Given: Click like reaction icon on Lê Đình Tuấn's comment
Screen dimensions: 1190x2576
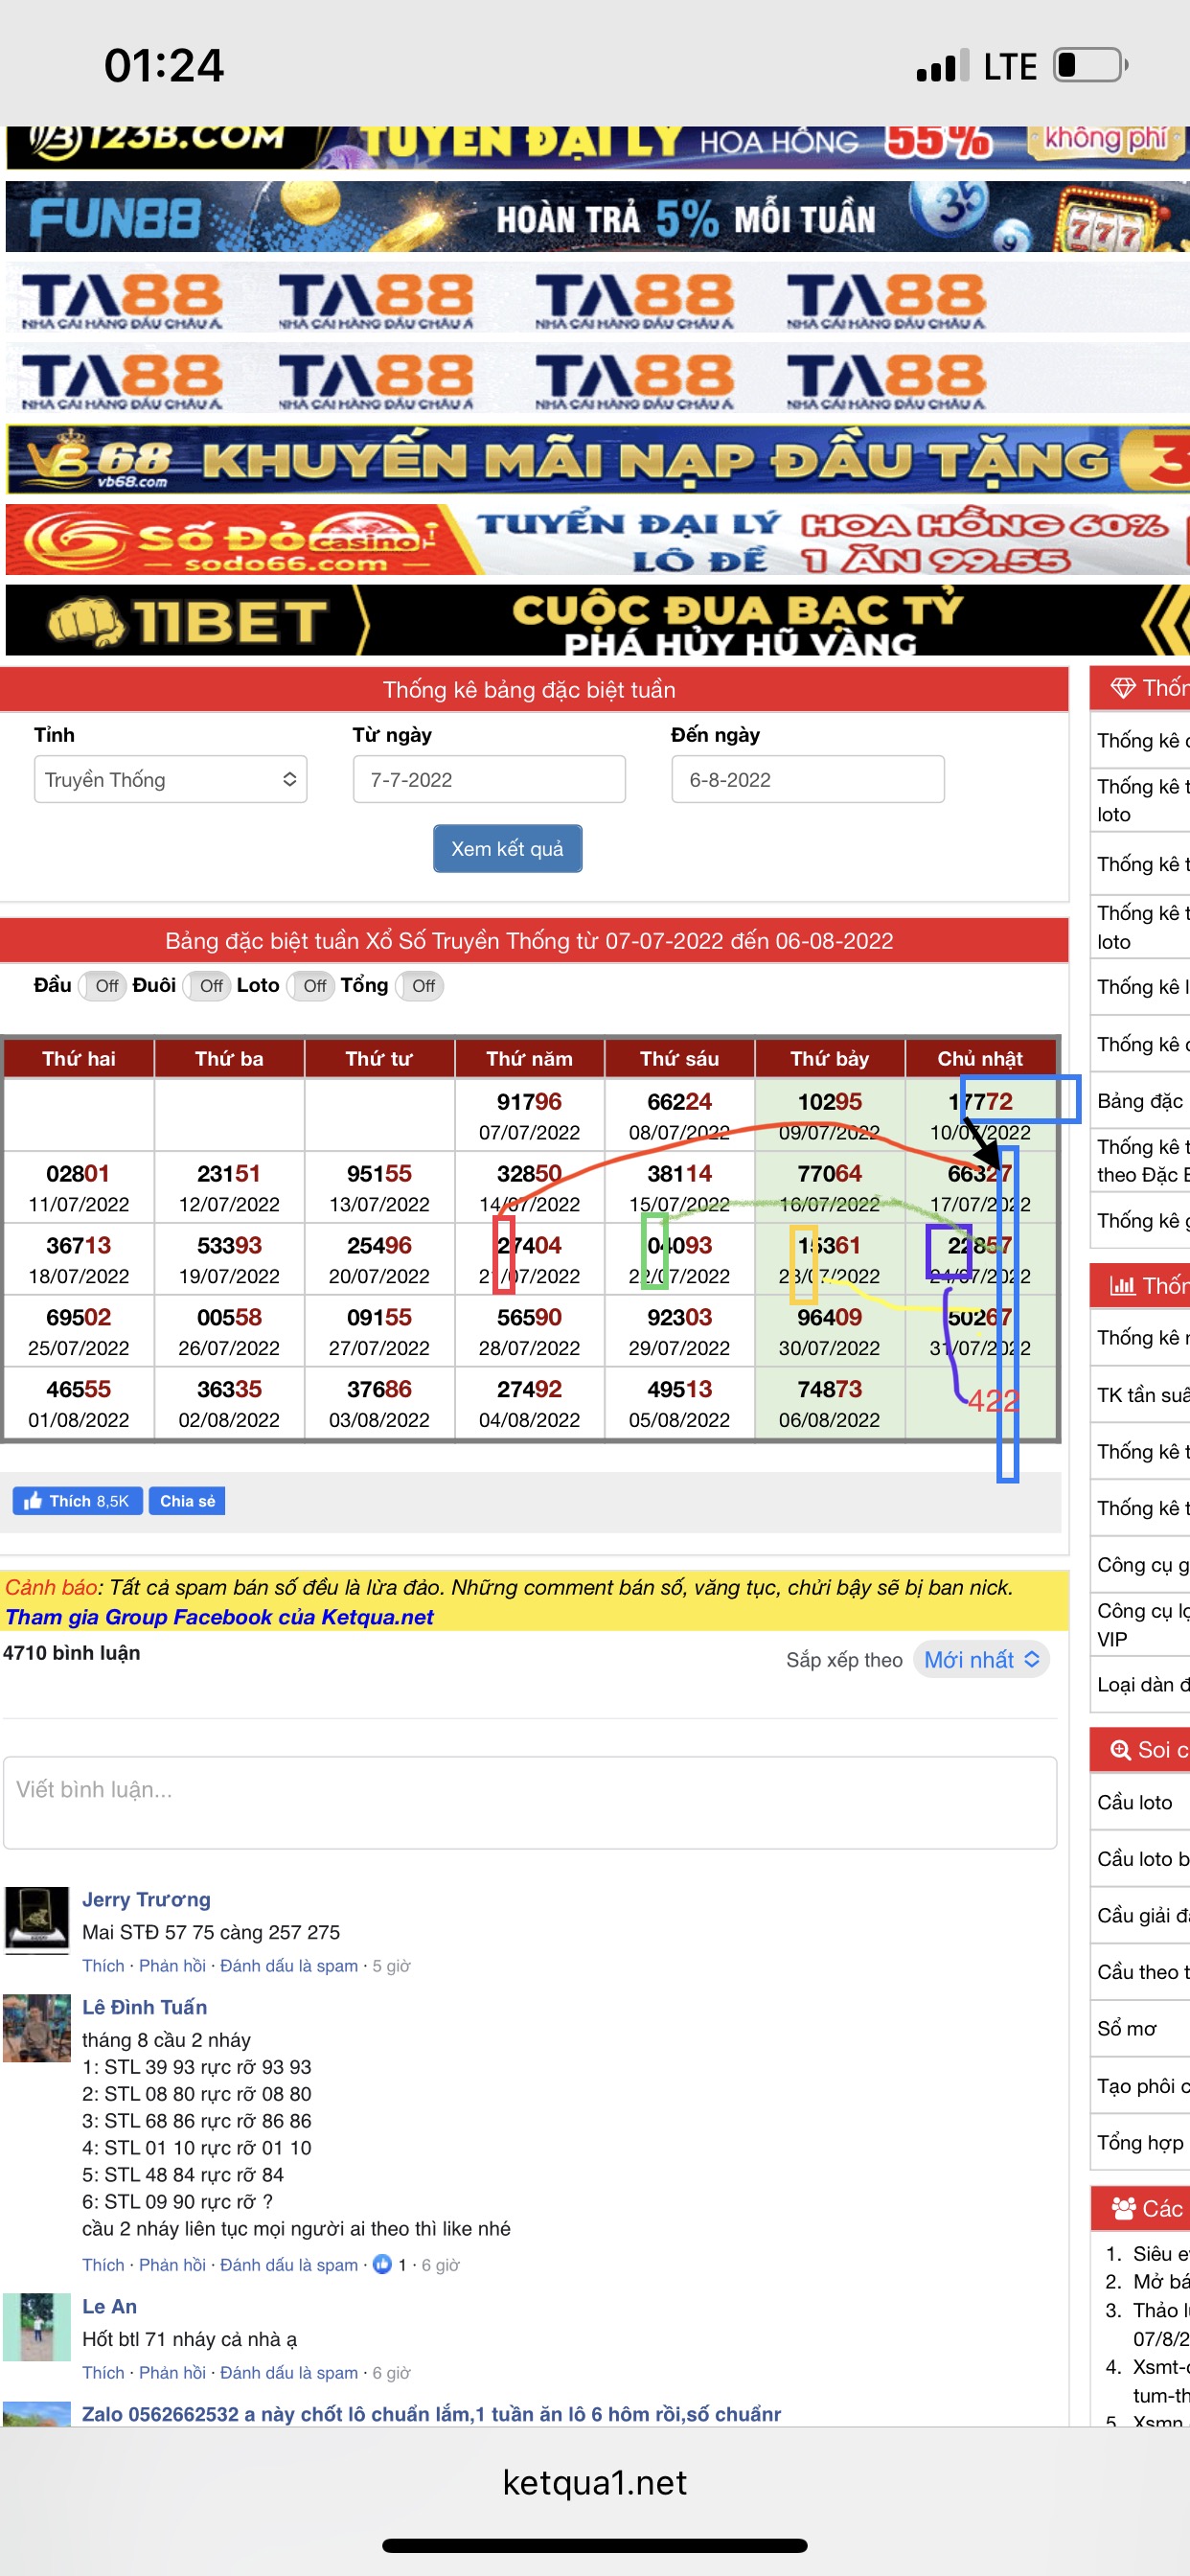Looking at the screenshot, I should tap(382, 2264).
